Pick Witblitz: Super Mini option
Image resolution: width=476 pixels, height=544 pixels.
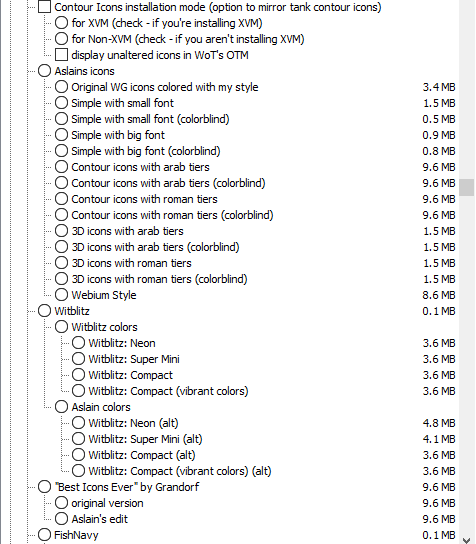click(78, 359)
